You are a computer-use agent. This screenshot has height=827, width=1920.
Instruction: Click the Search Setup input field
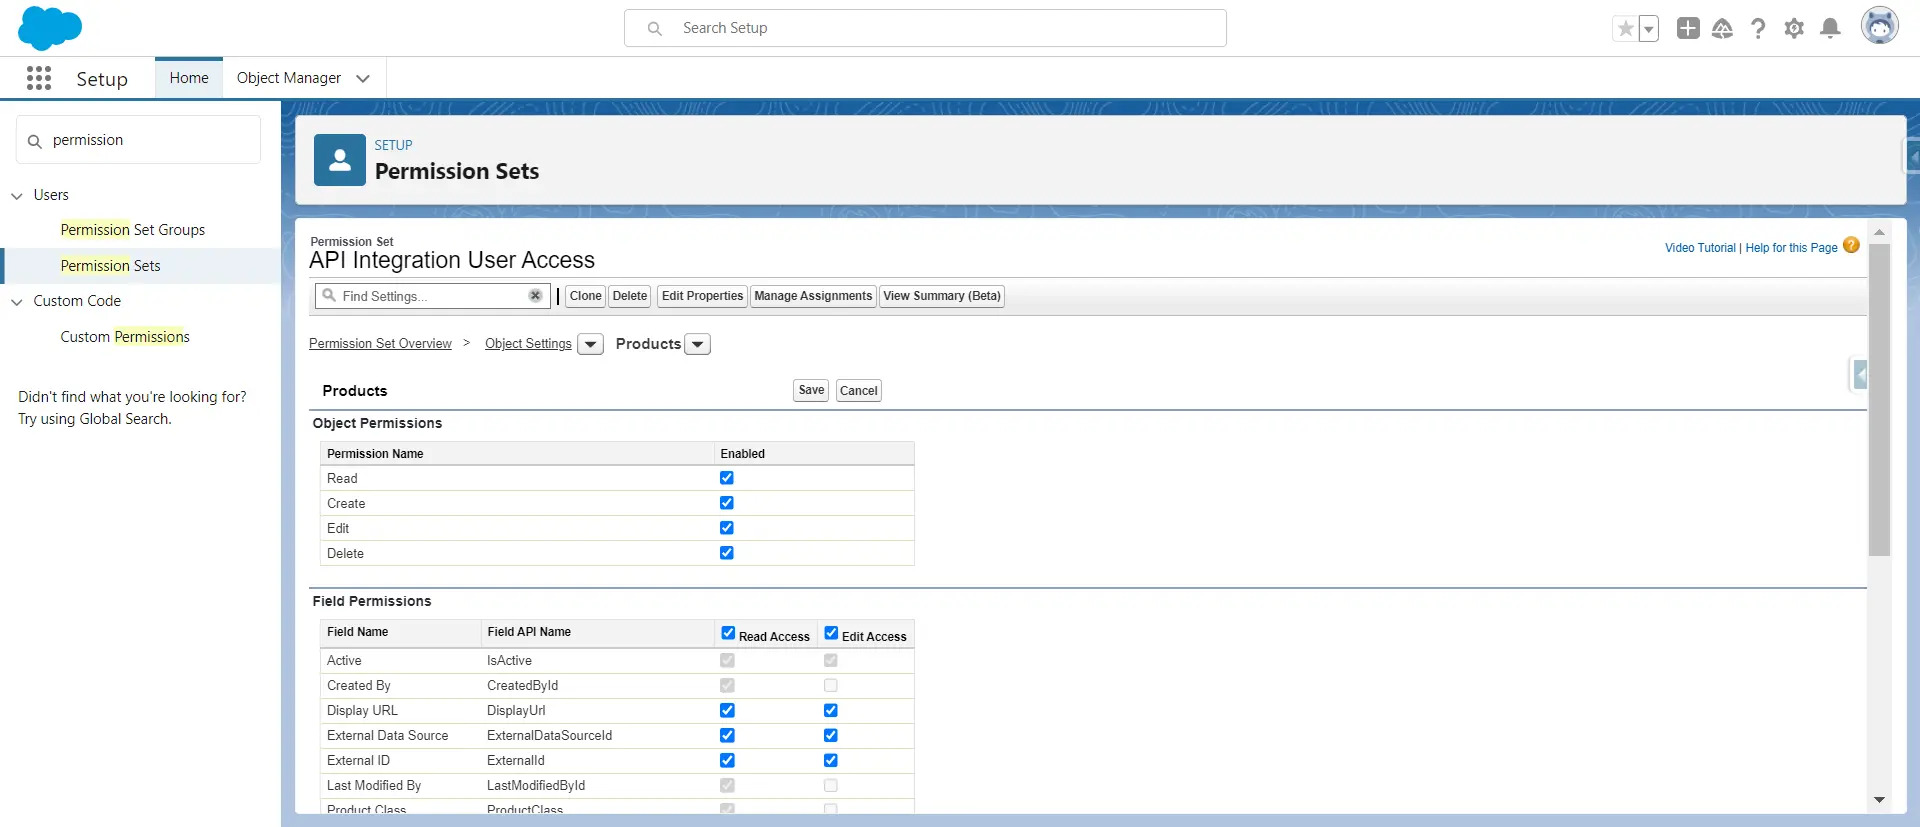[x=925, y=28]
